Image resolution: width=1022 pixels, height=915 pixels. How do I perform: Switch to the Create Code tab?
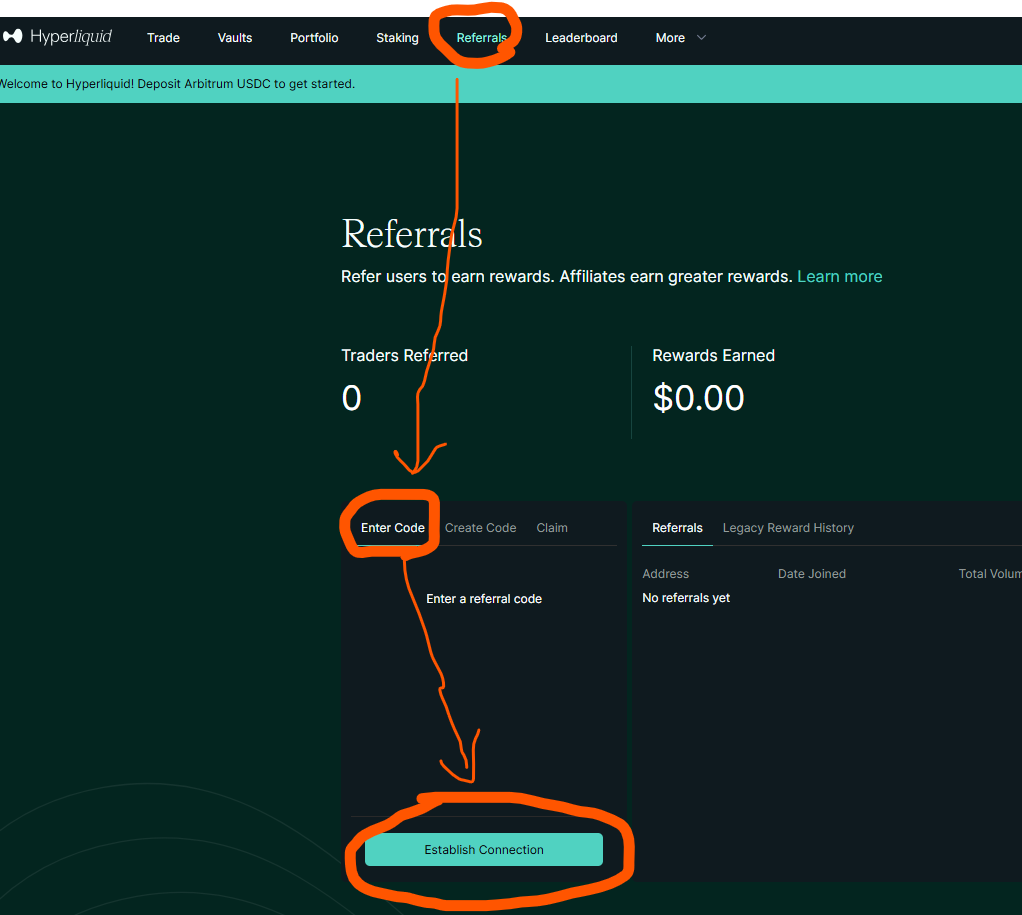click(480, 528)
